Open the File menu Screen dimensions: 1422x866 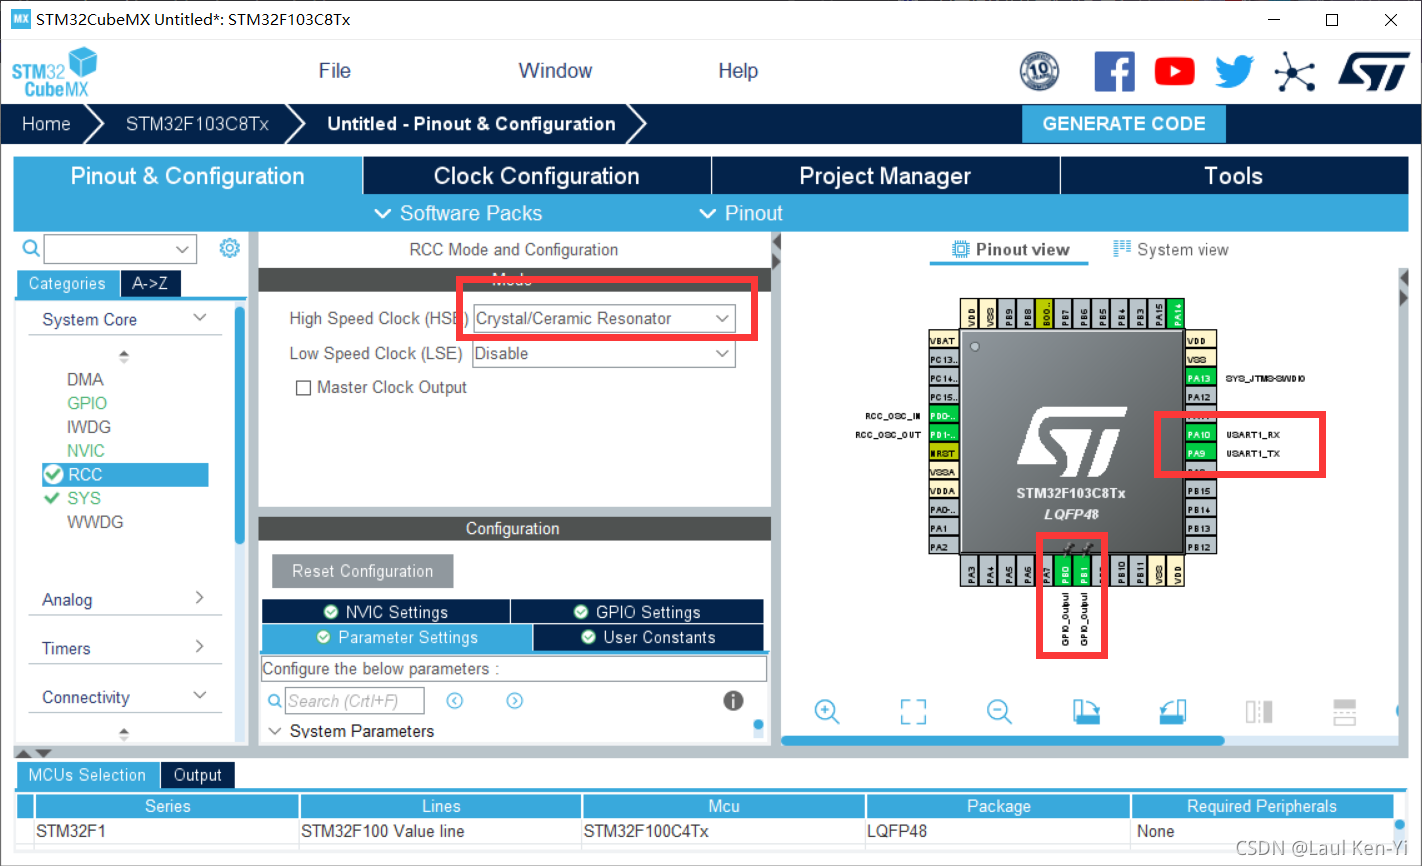pos(335,71)
